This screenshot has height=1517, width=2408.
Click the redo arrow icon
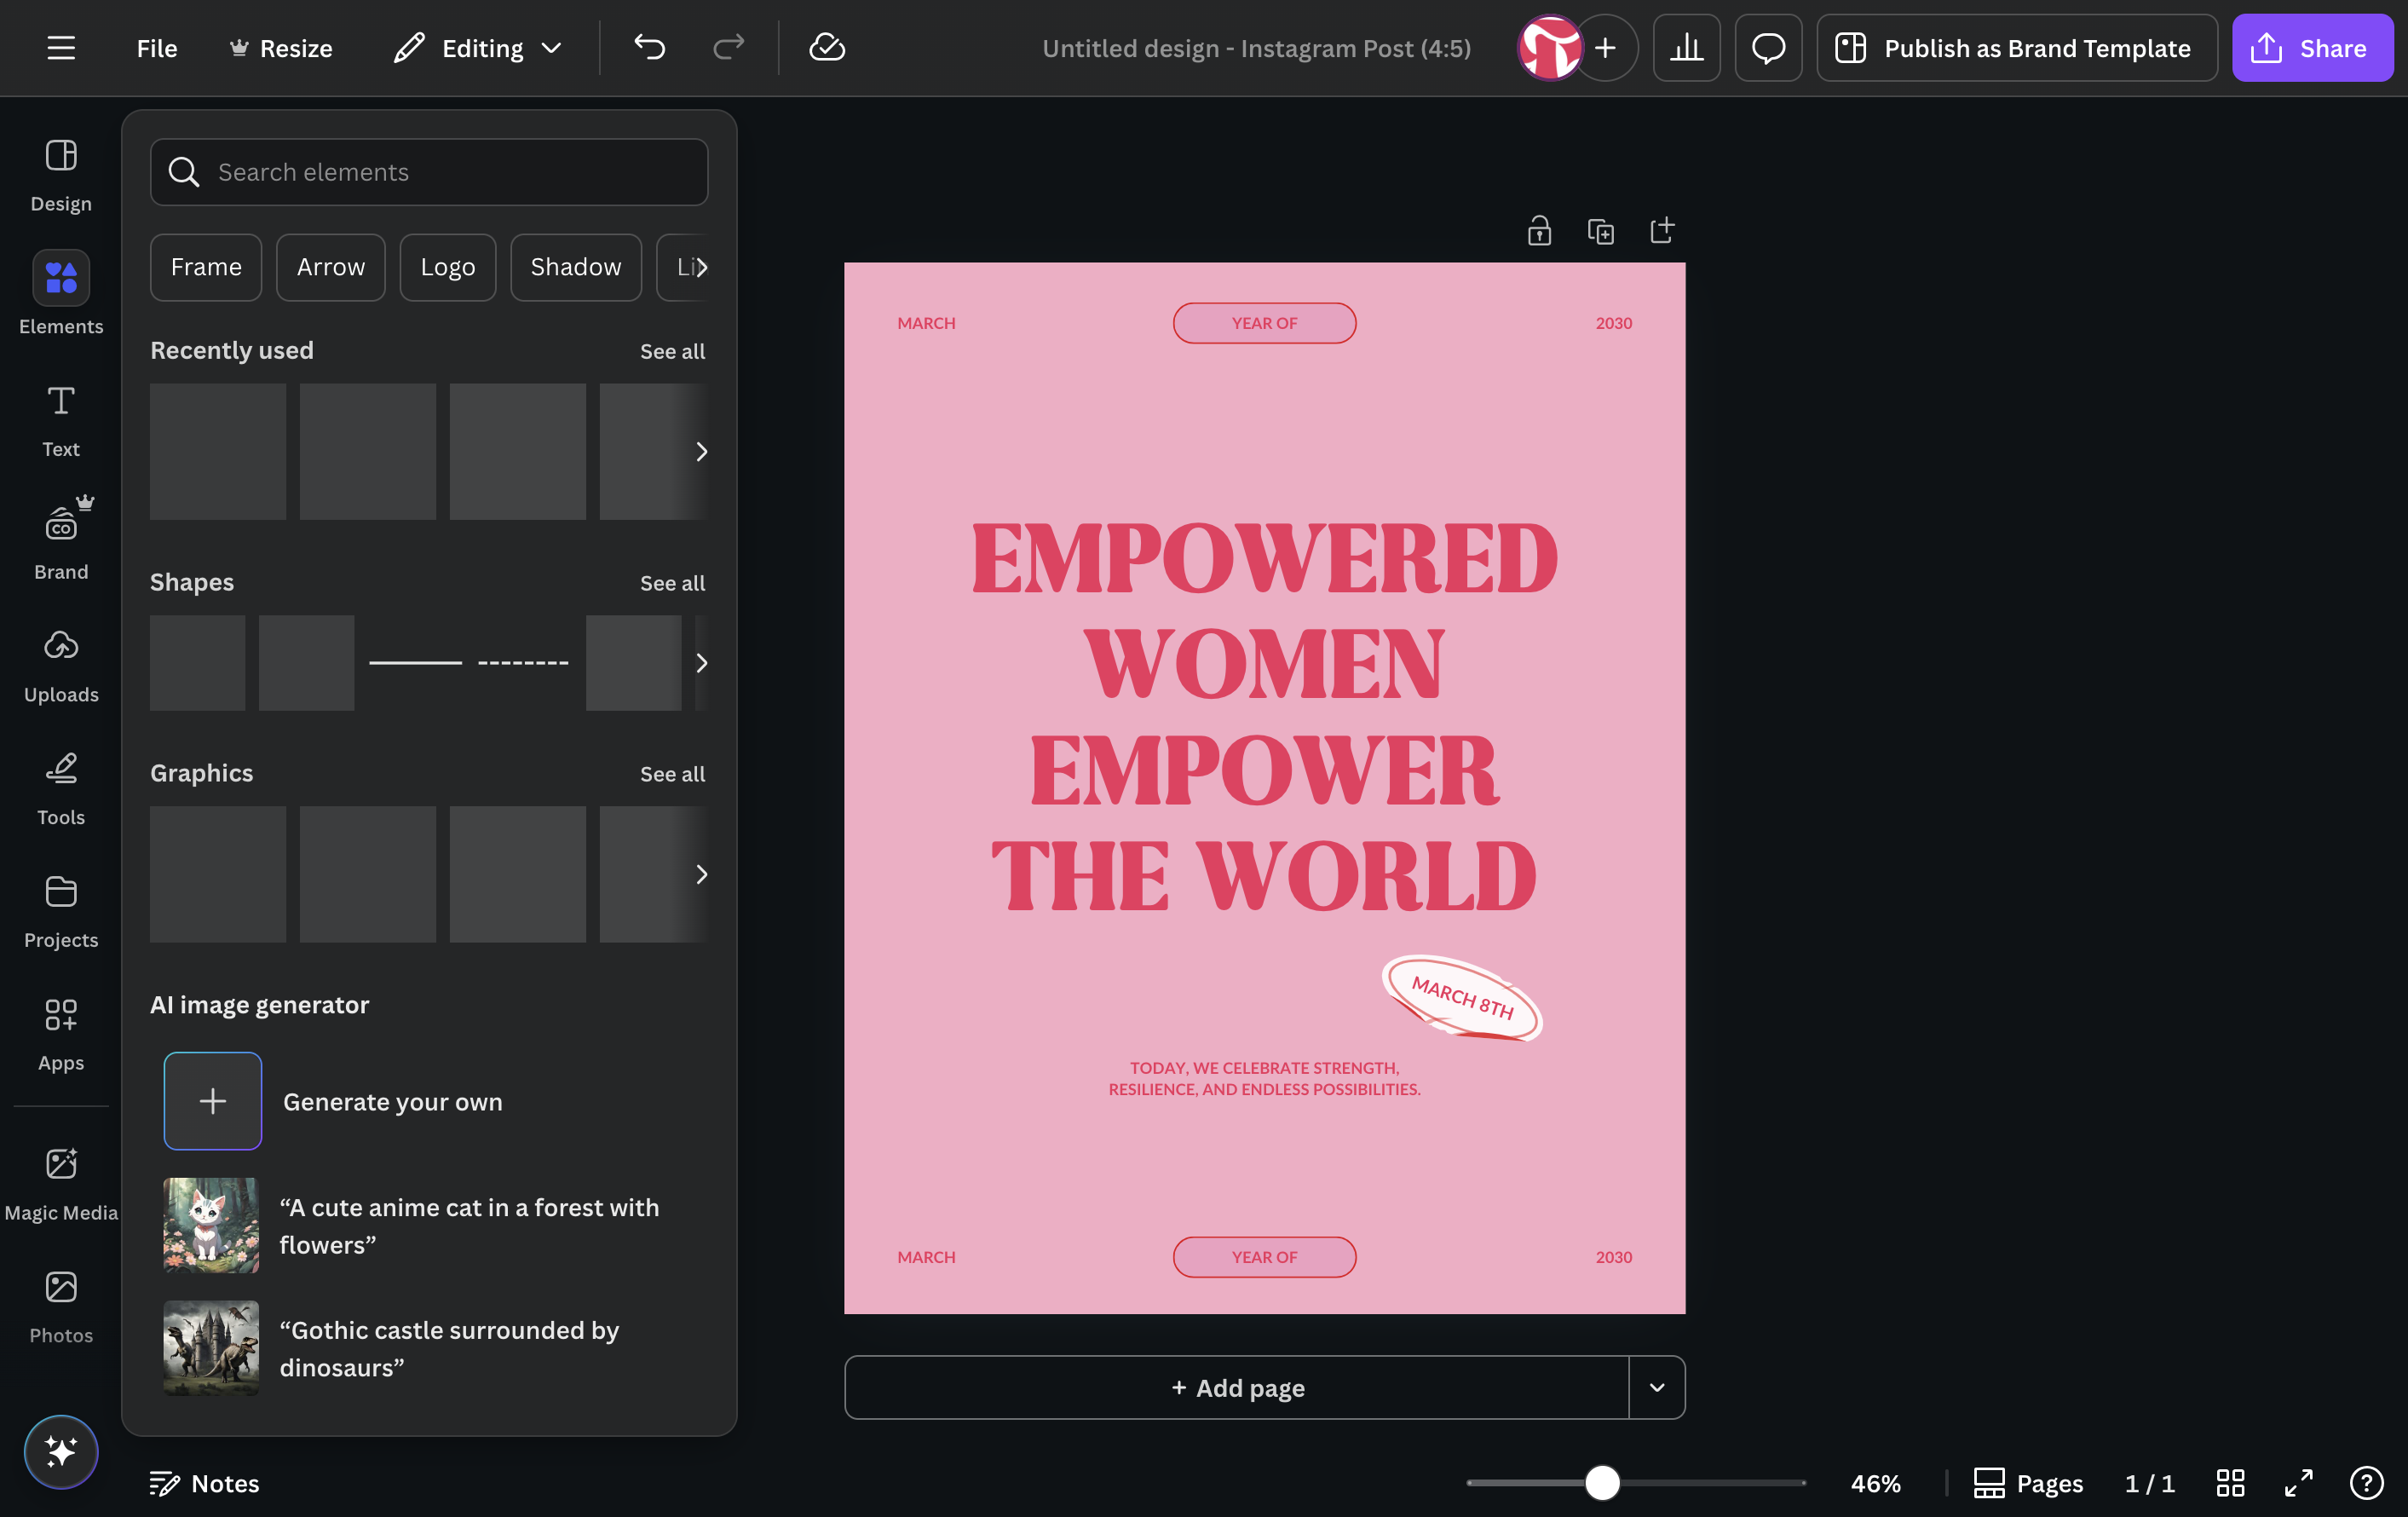coord(728,47)
